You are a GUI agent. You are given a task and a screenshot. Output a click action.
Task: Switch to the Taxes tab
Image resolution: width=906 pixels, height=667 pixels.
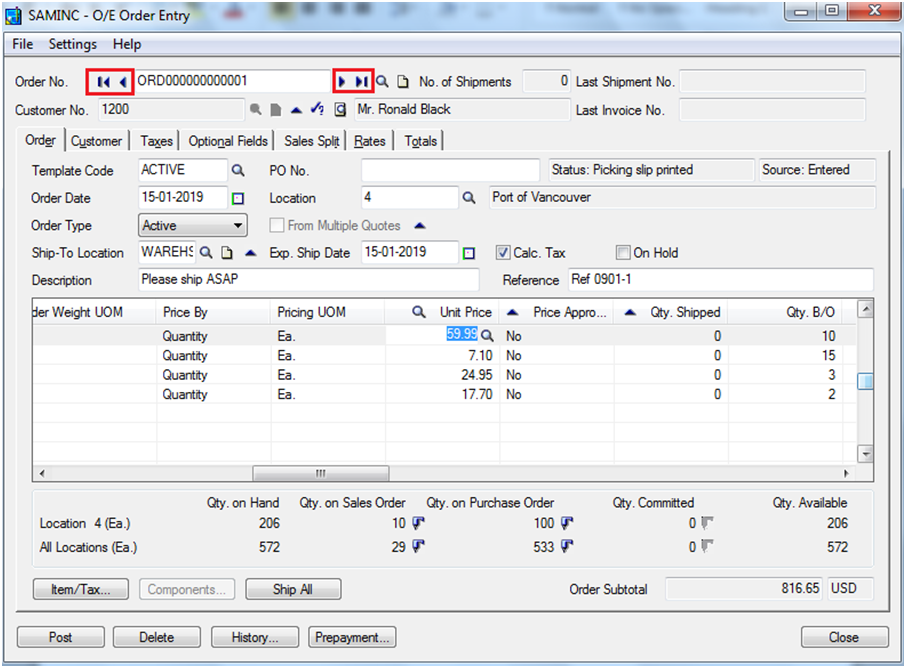coord(156,141)
